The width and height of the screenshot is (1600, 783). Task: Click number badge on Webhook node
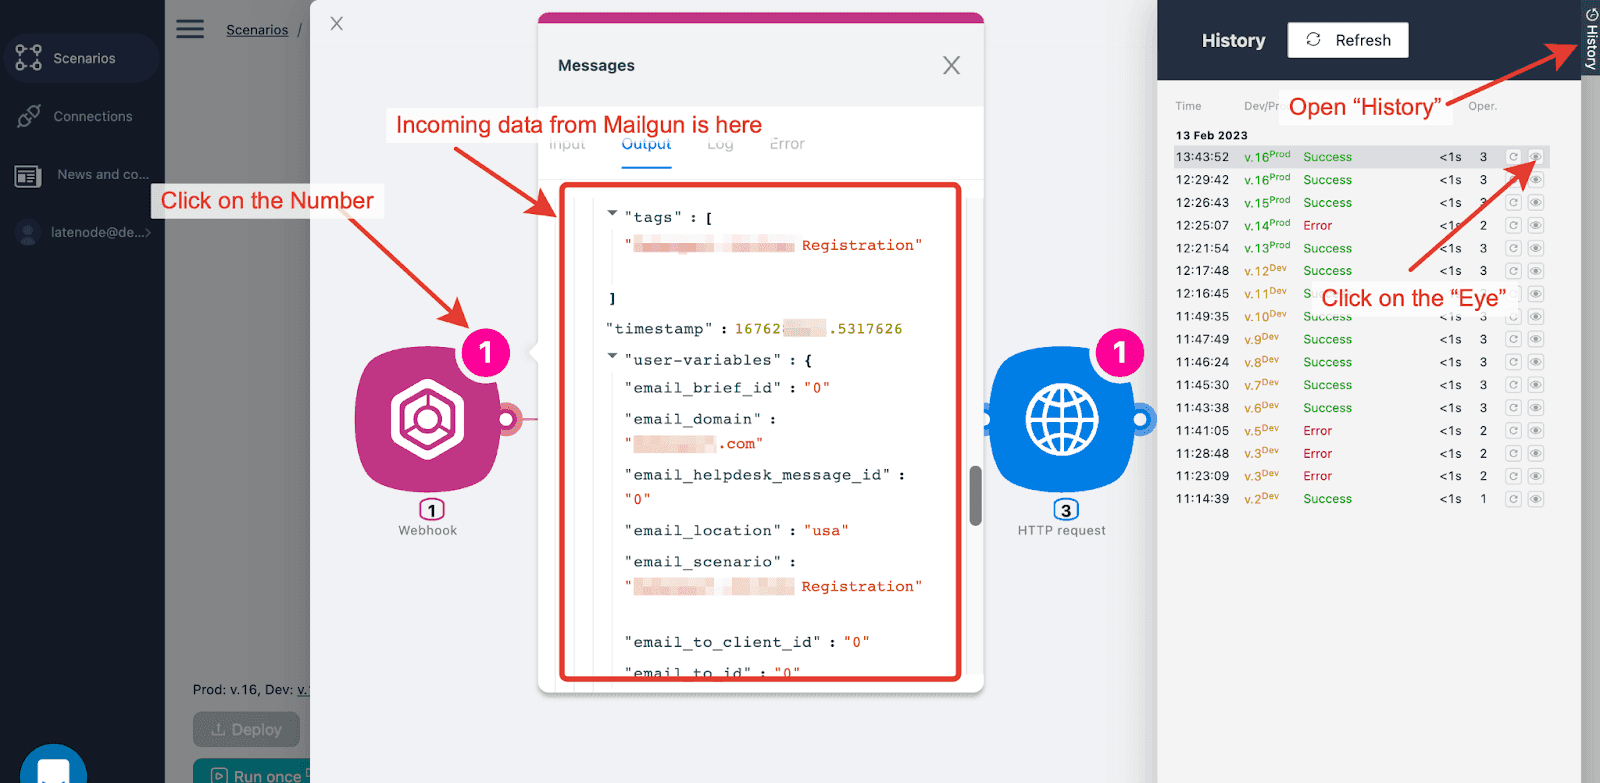[485, 353]
